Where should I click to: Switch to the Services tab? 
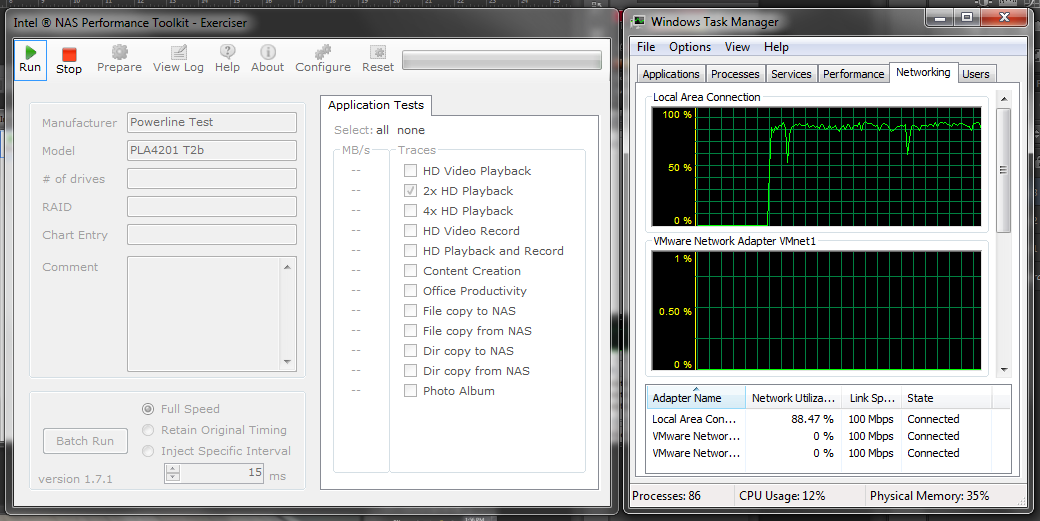tap(791, 74)
